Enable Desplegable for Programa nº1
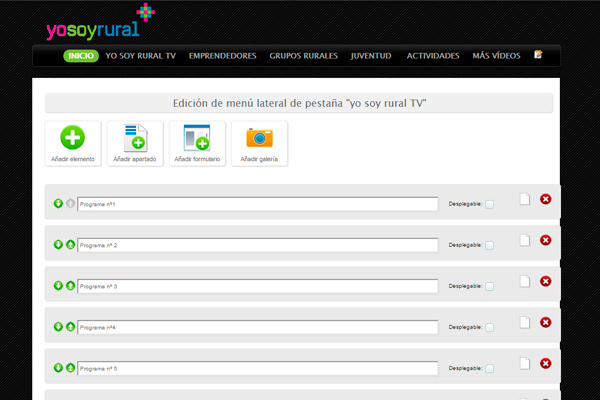The width and height of the screenshot is (600, 400). (489, 204)
